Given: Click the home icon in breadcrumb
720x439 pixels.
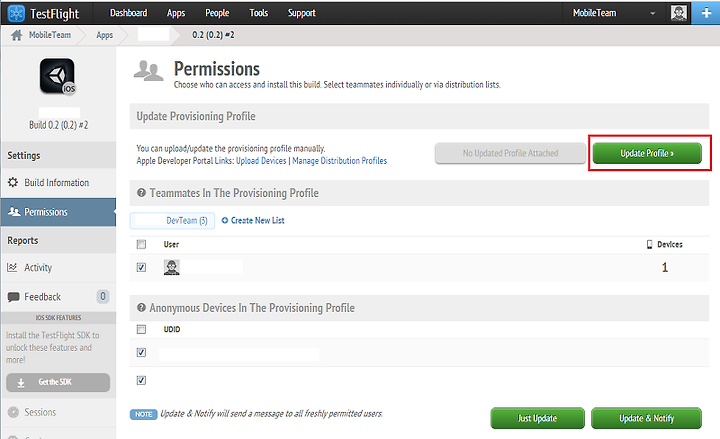Looking at the screenshot, I should pos(17,35).
